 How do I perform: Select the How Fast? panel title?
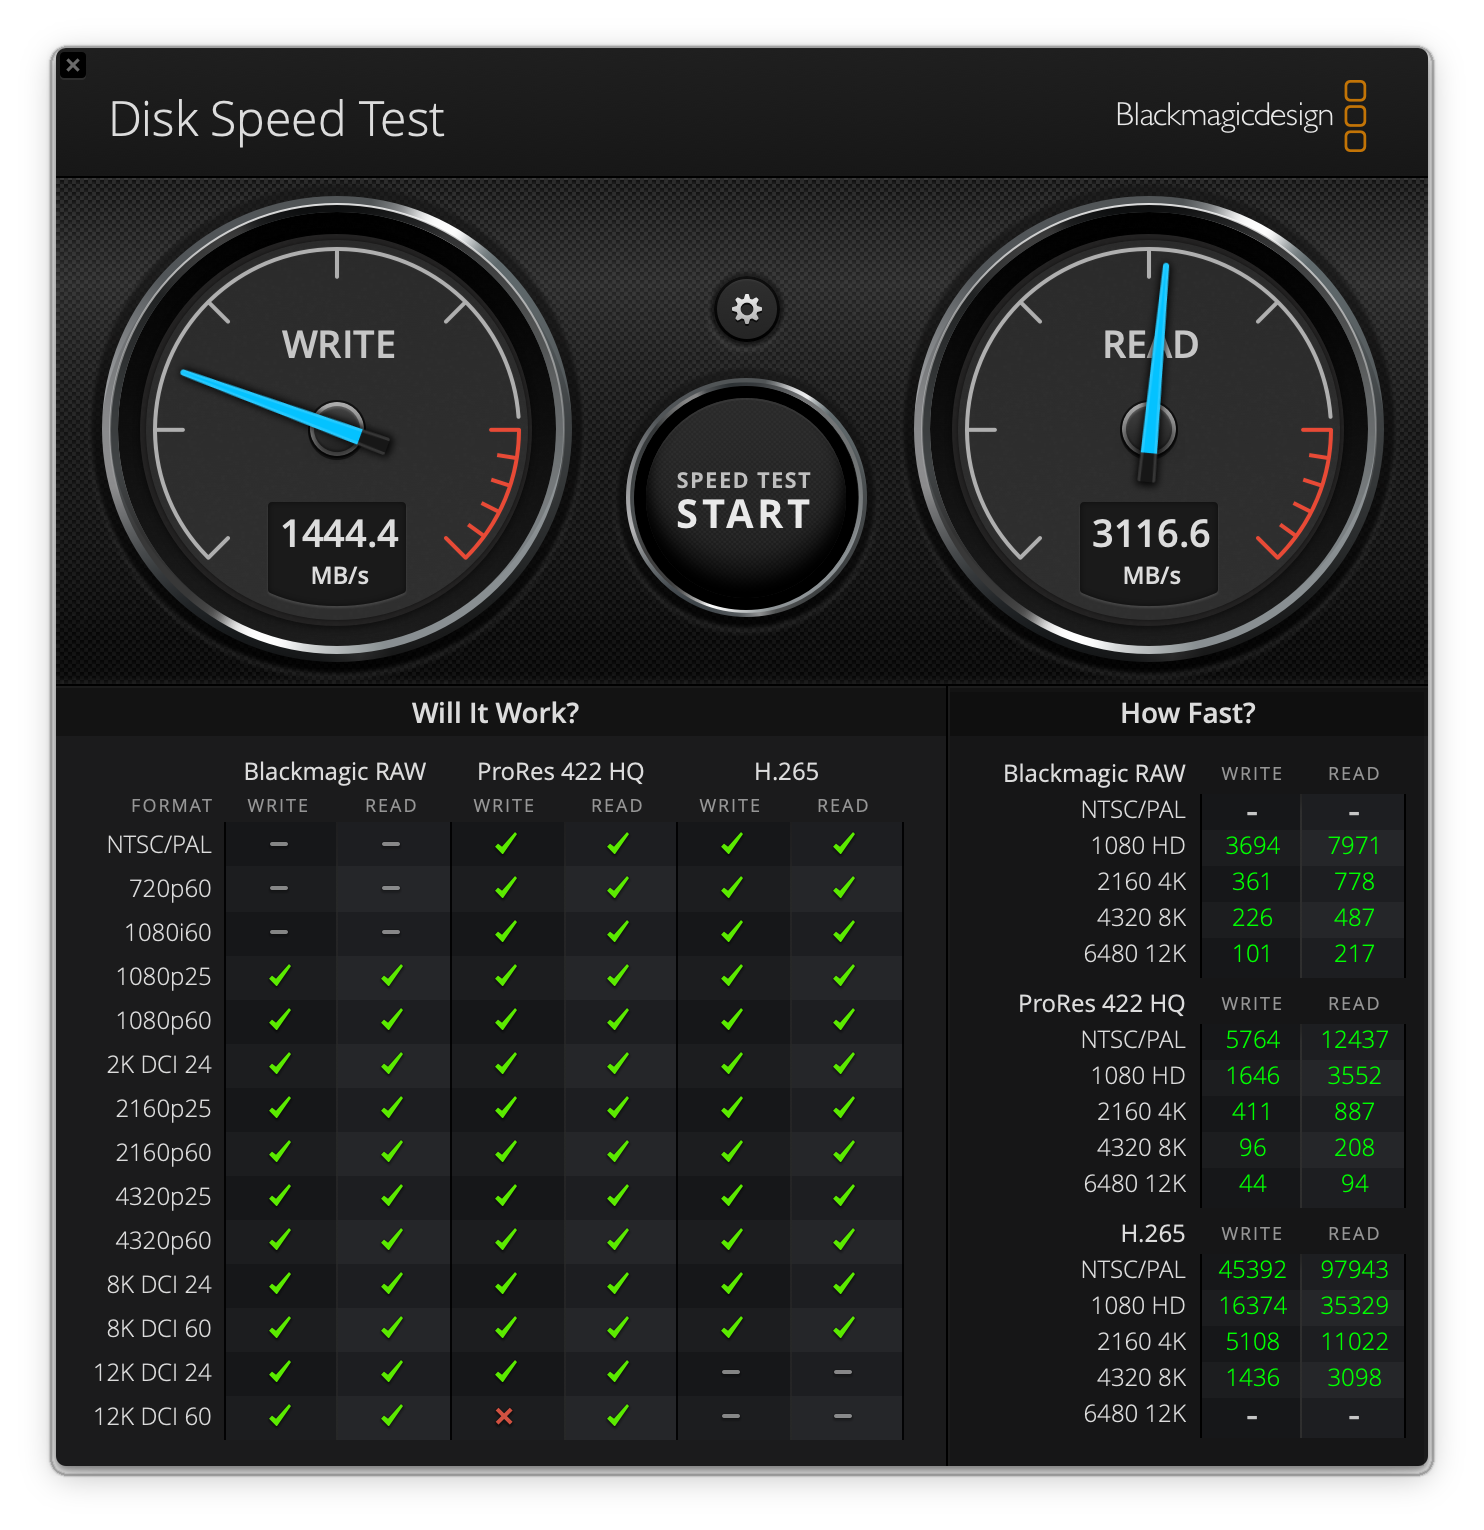click(1189, 712)
